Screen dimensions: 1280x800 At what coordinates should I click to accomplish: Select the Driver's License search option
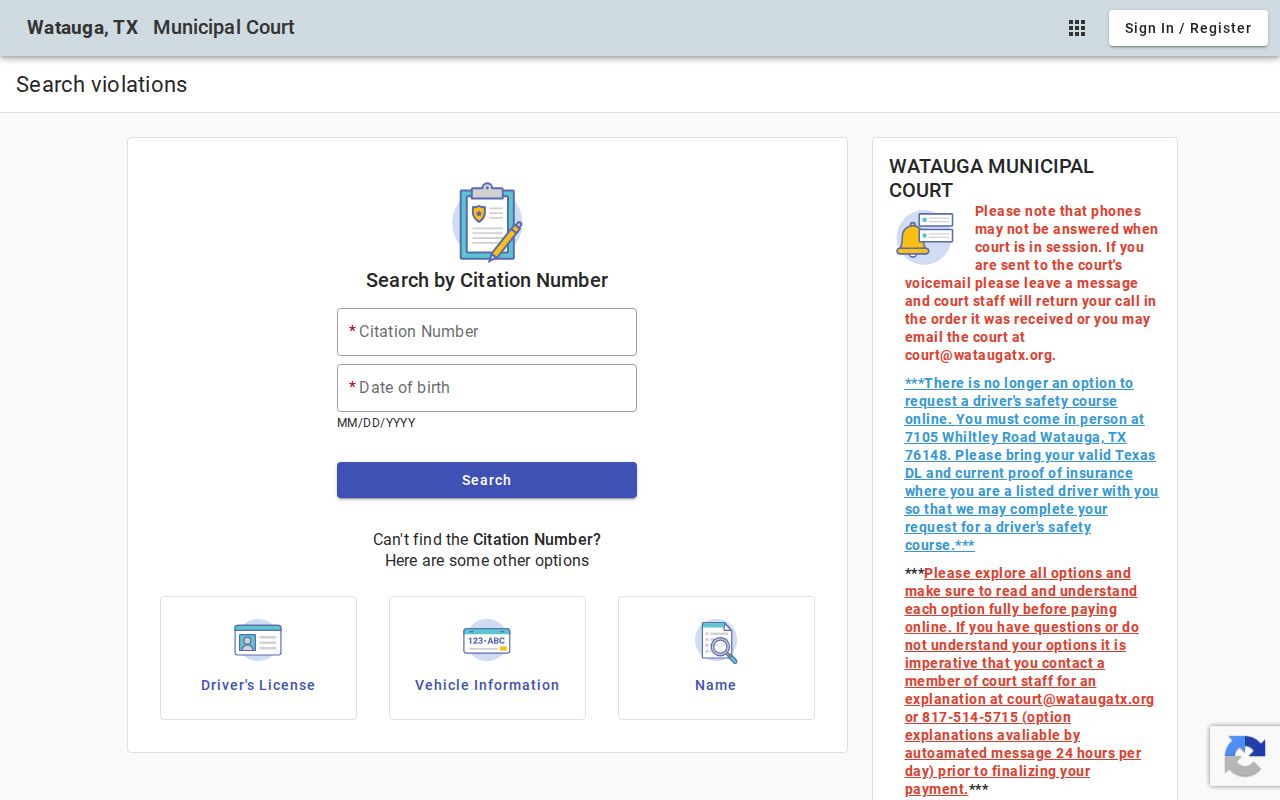(258, 658)
